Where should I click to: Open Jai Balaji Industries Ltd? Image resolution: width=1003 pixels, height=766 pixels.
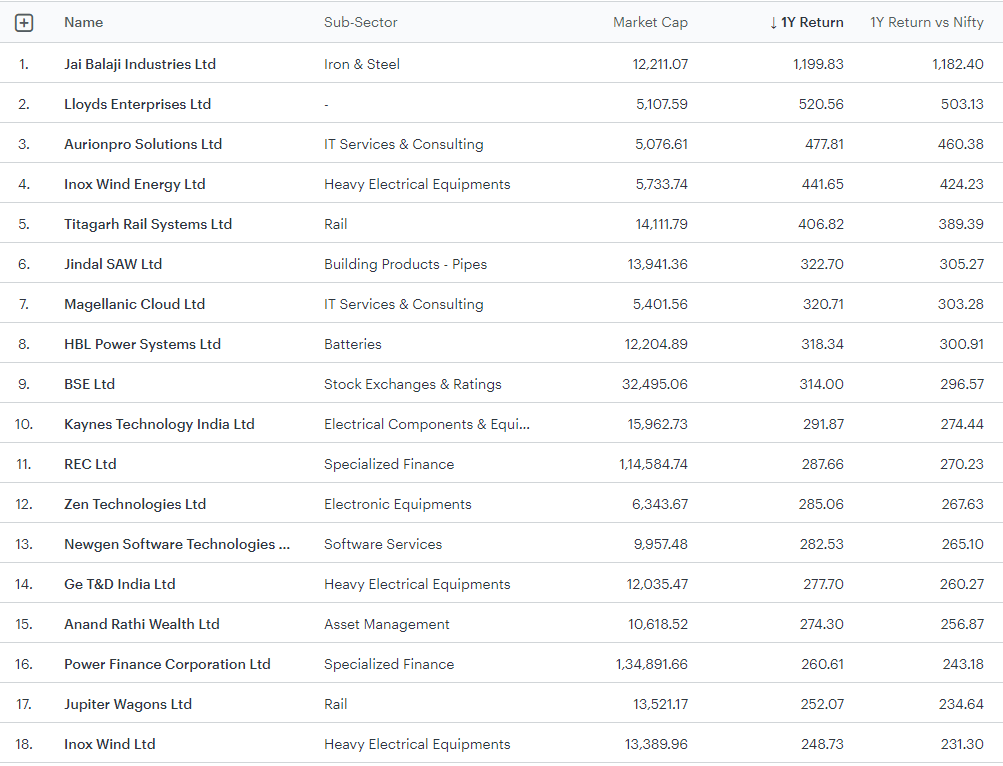coord(139,64)
